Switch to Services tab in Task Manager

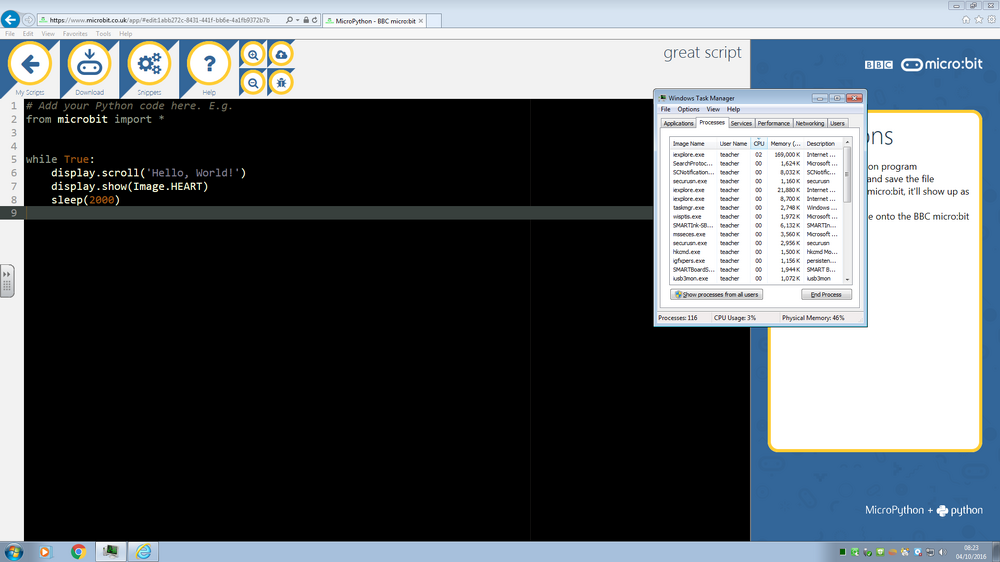click(x=741, y=123)
